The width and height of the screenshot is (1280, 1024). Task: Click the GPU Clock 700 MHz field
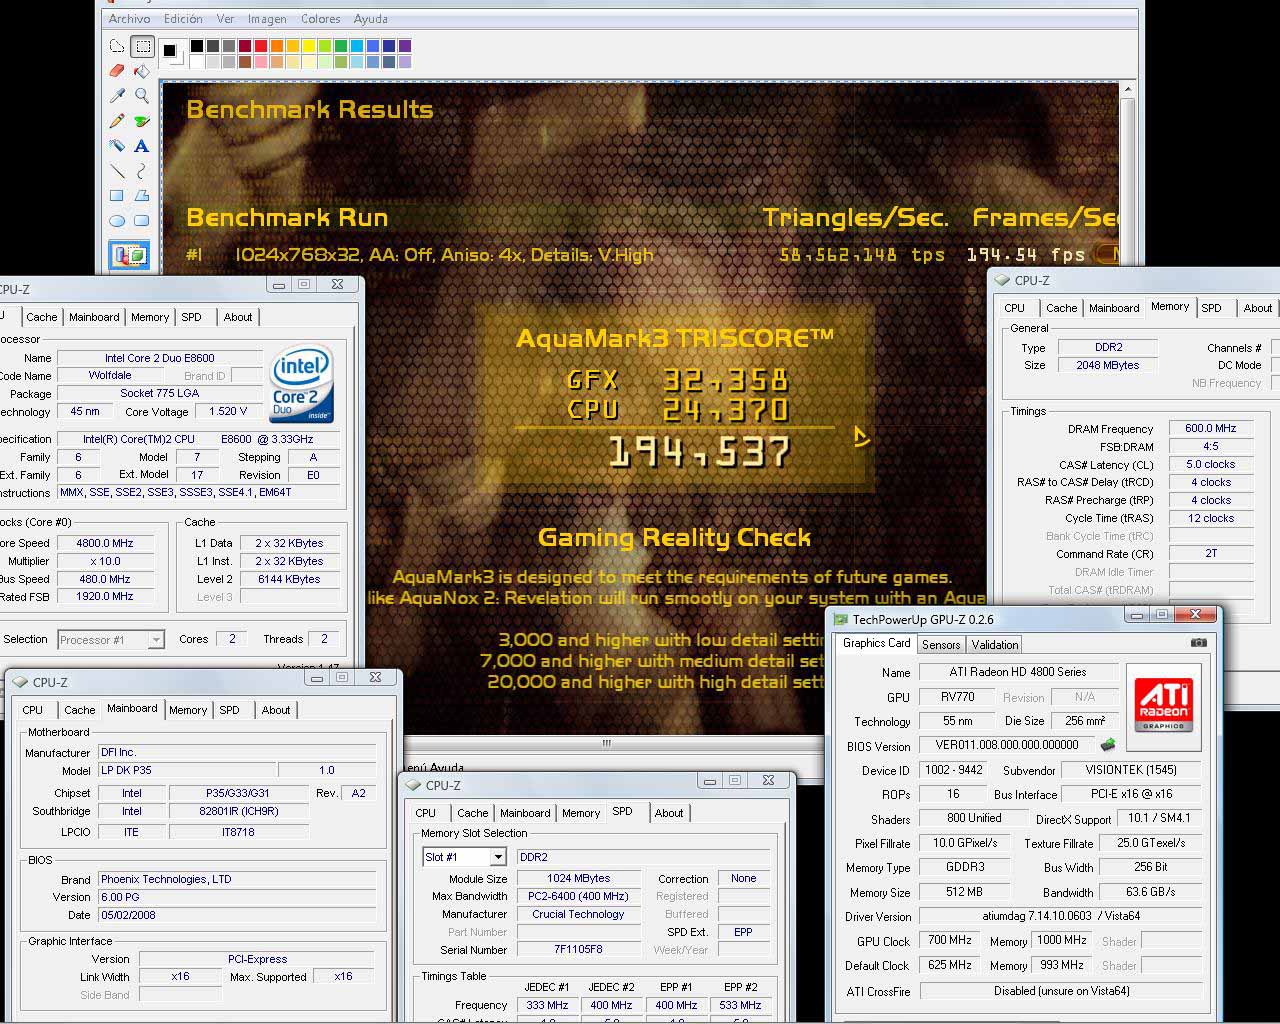pyautogui.click(x=950, y=941)
